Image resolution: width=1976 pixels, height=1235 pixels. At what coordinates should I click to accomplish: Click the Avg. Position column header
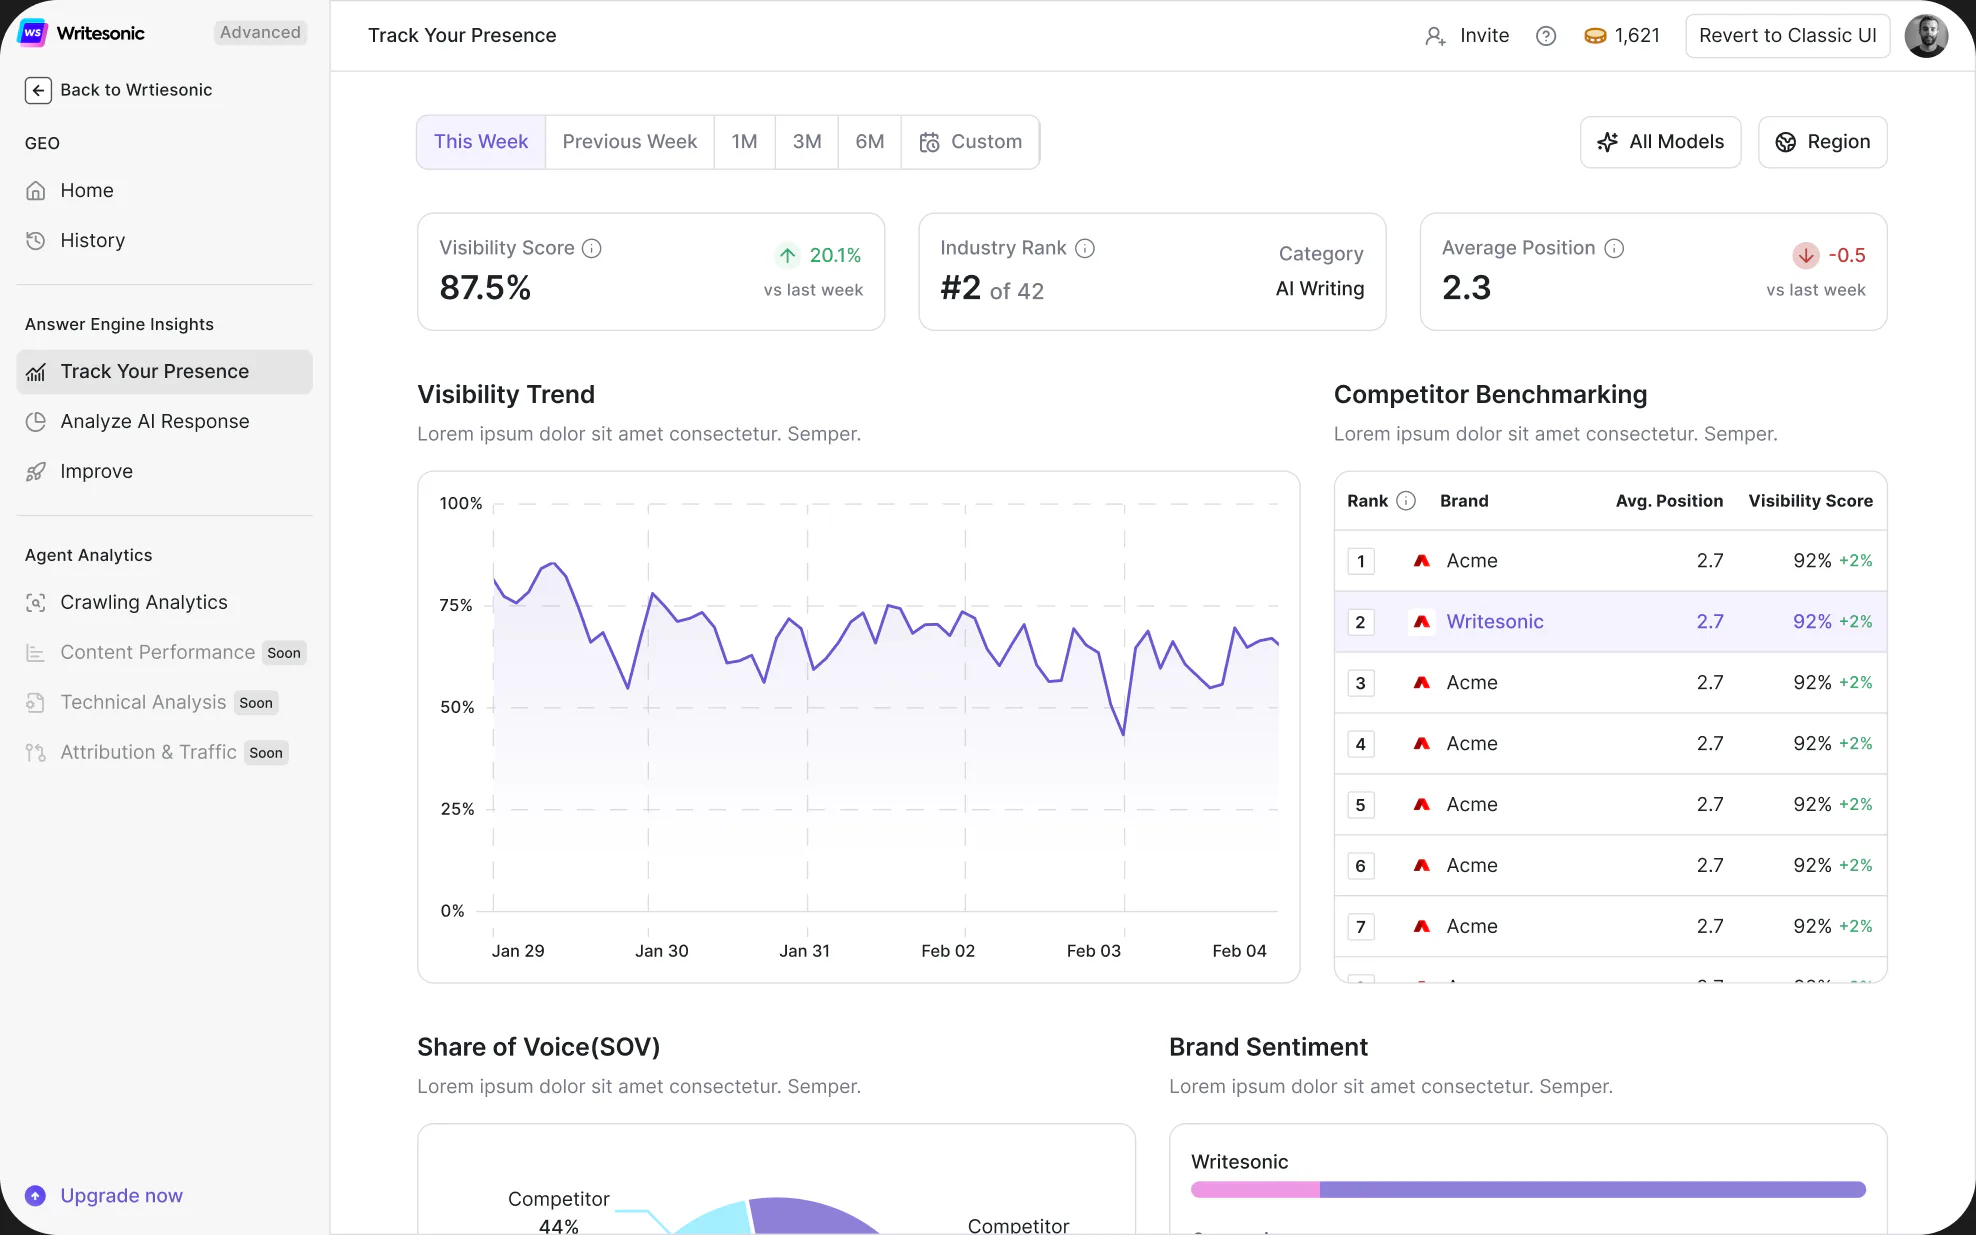click(x=1669, y=501)
